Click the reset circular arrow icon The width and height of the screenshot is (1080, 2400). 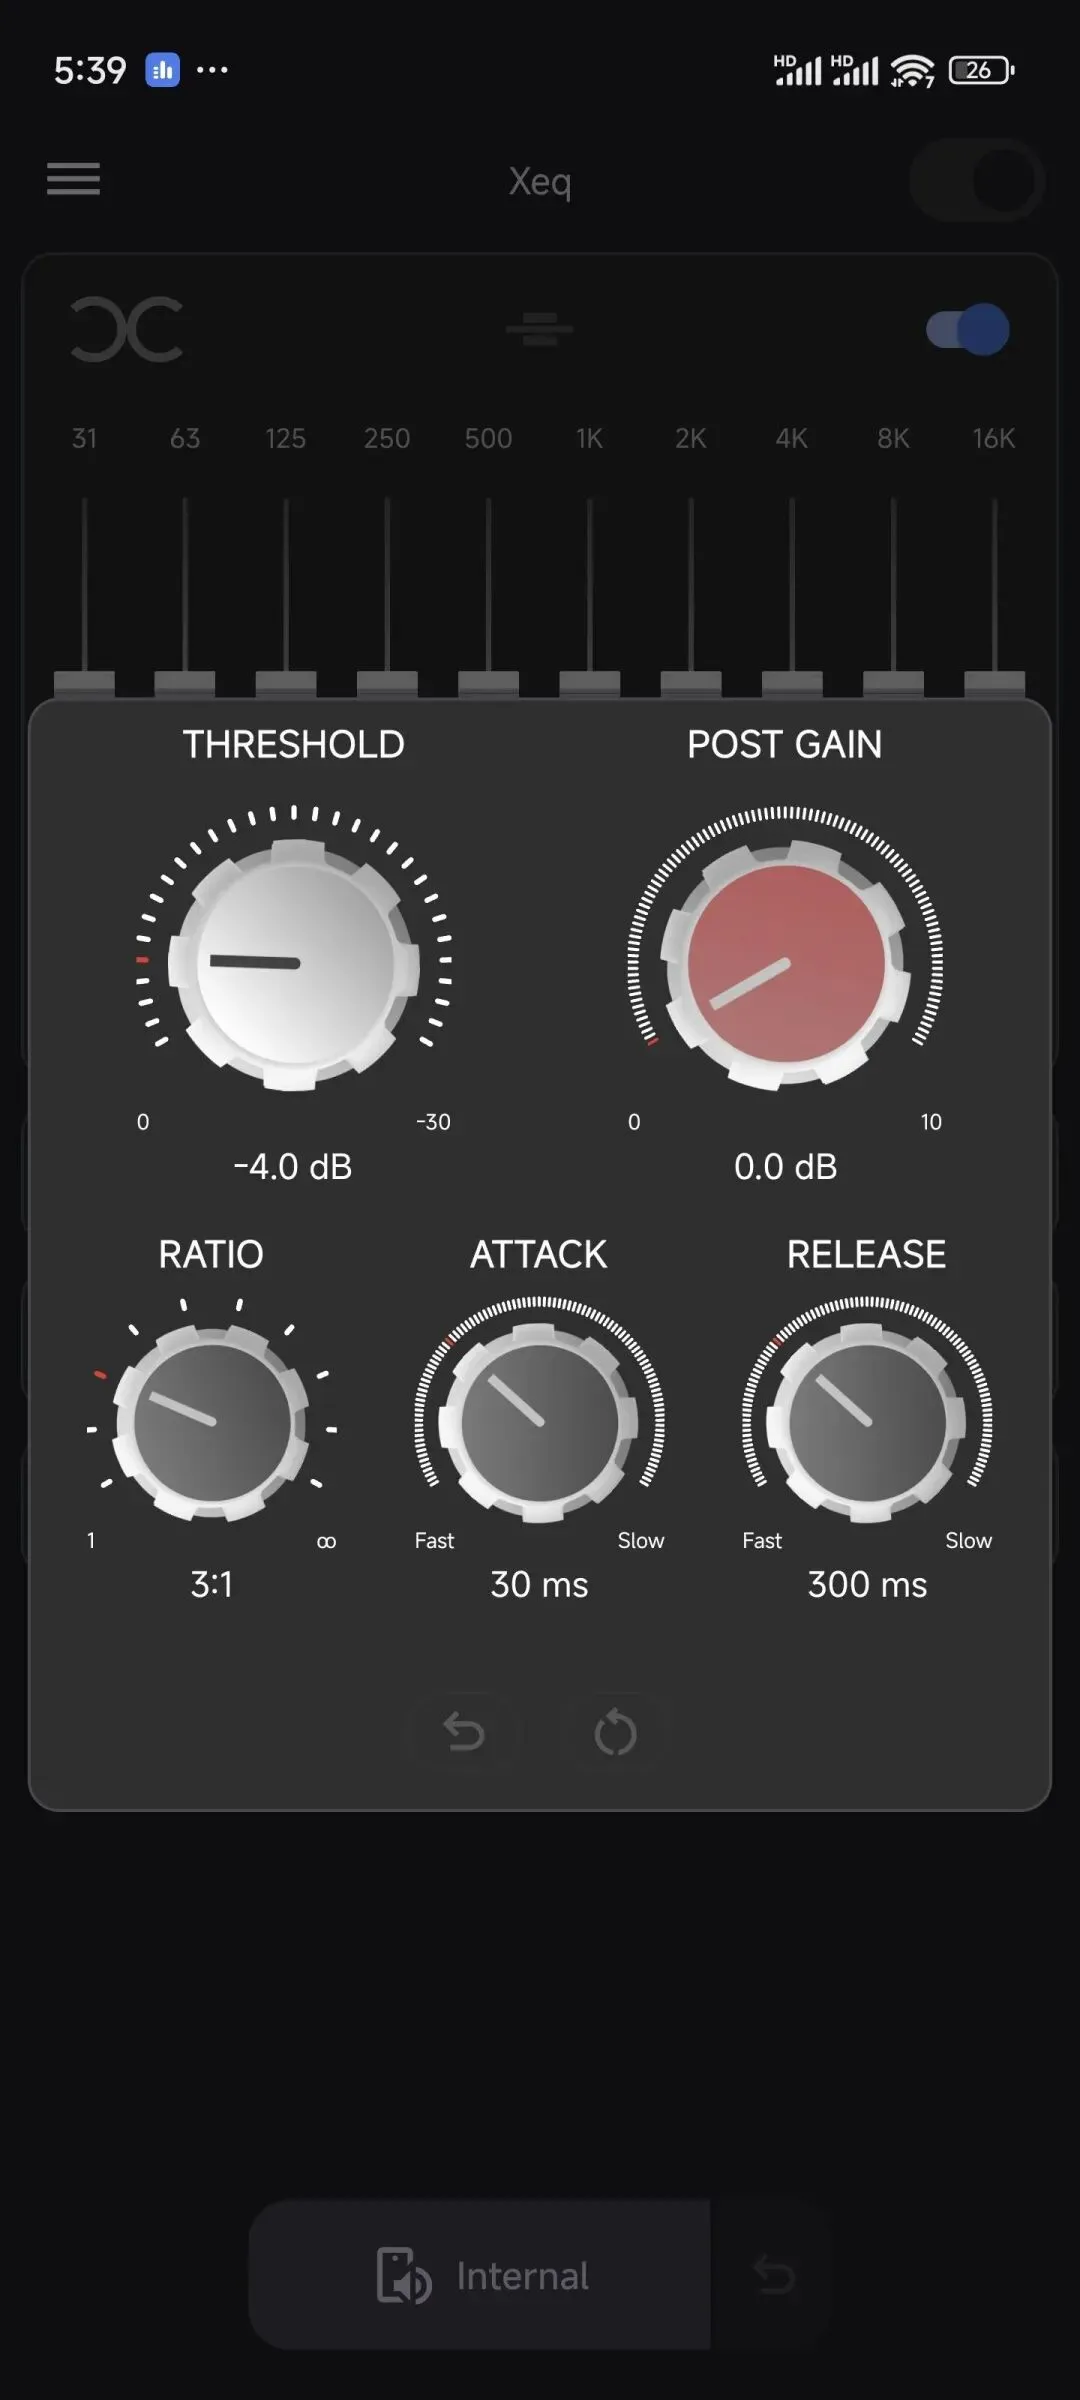(x=615, y=1732)
